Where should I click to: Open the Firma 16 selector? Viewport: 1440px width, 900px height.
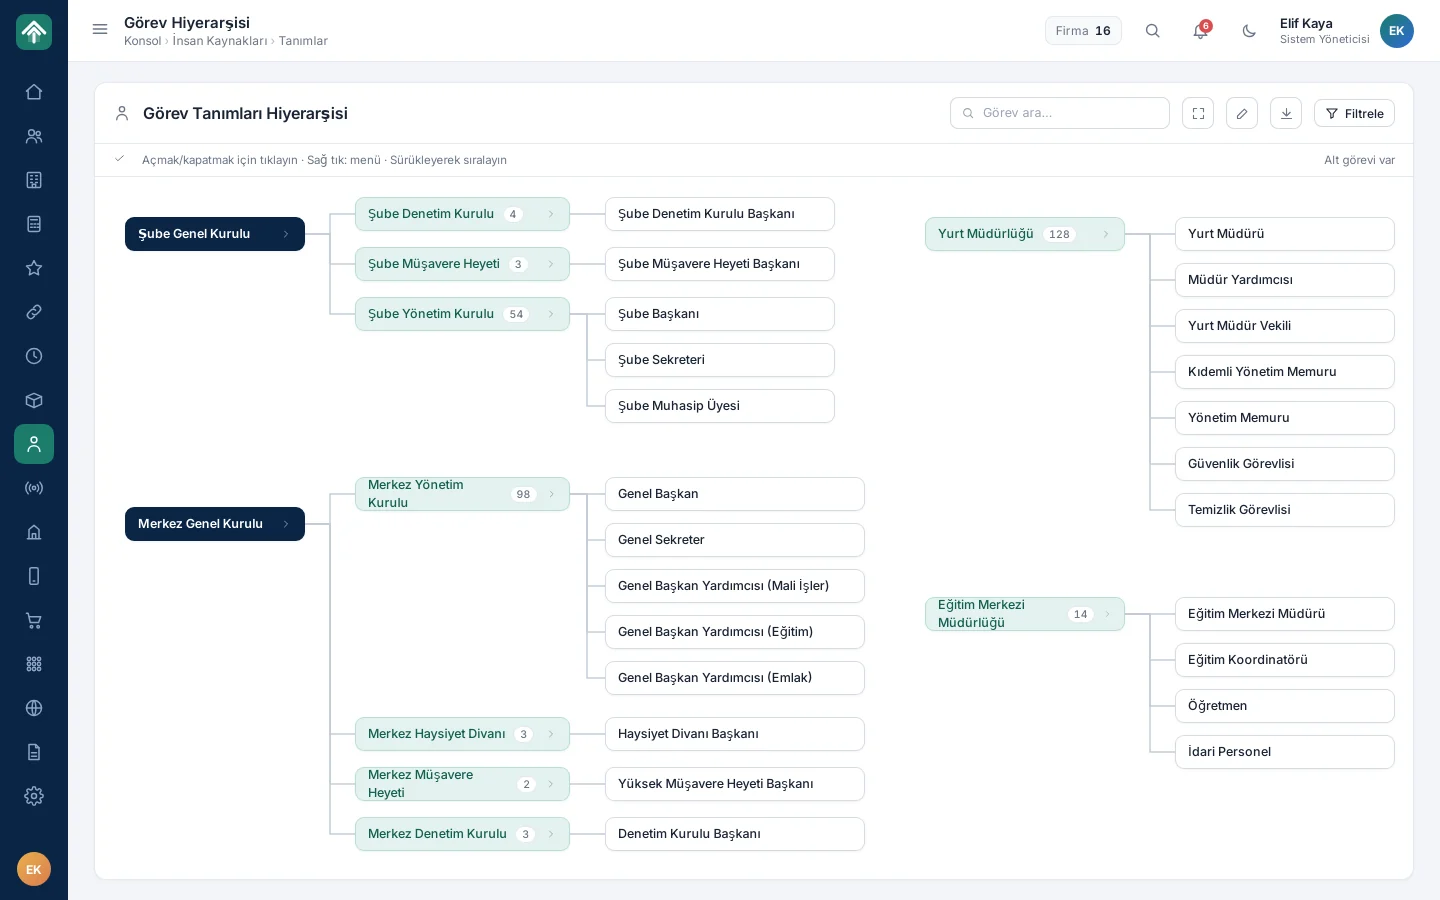click(1083, 31)
